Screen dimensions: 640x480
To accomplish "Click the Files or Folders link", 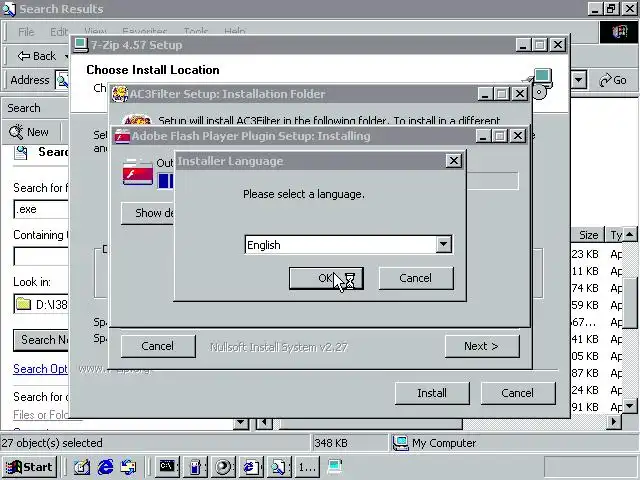I will point(40,415).
